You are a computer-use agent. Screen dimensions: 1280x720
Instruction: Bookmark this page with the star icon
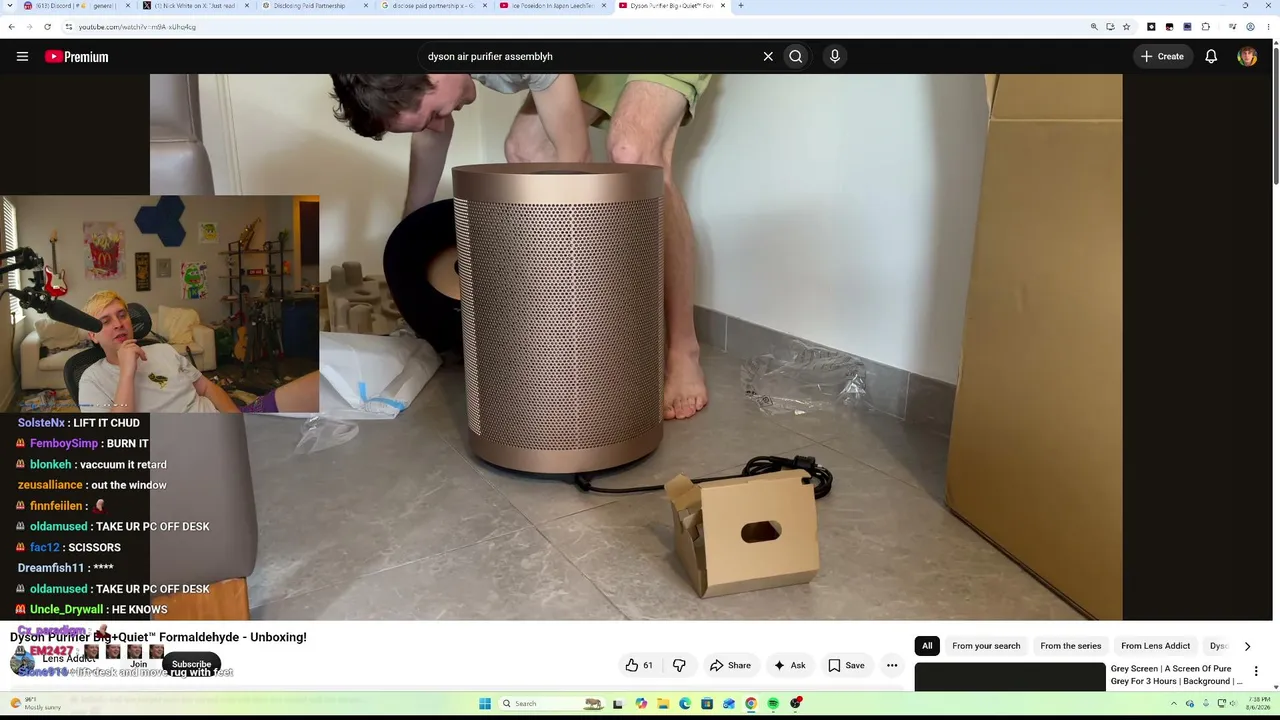point(1126,27)
